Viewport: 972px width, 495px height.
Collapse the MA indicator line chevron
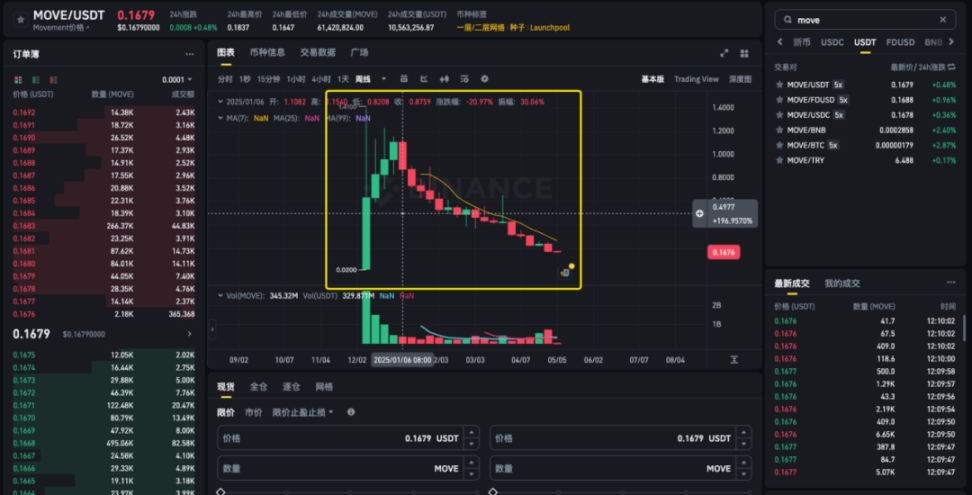point(221,118)
